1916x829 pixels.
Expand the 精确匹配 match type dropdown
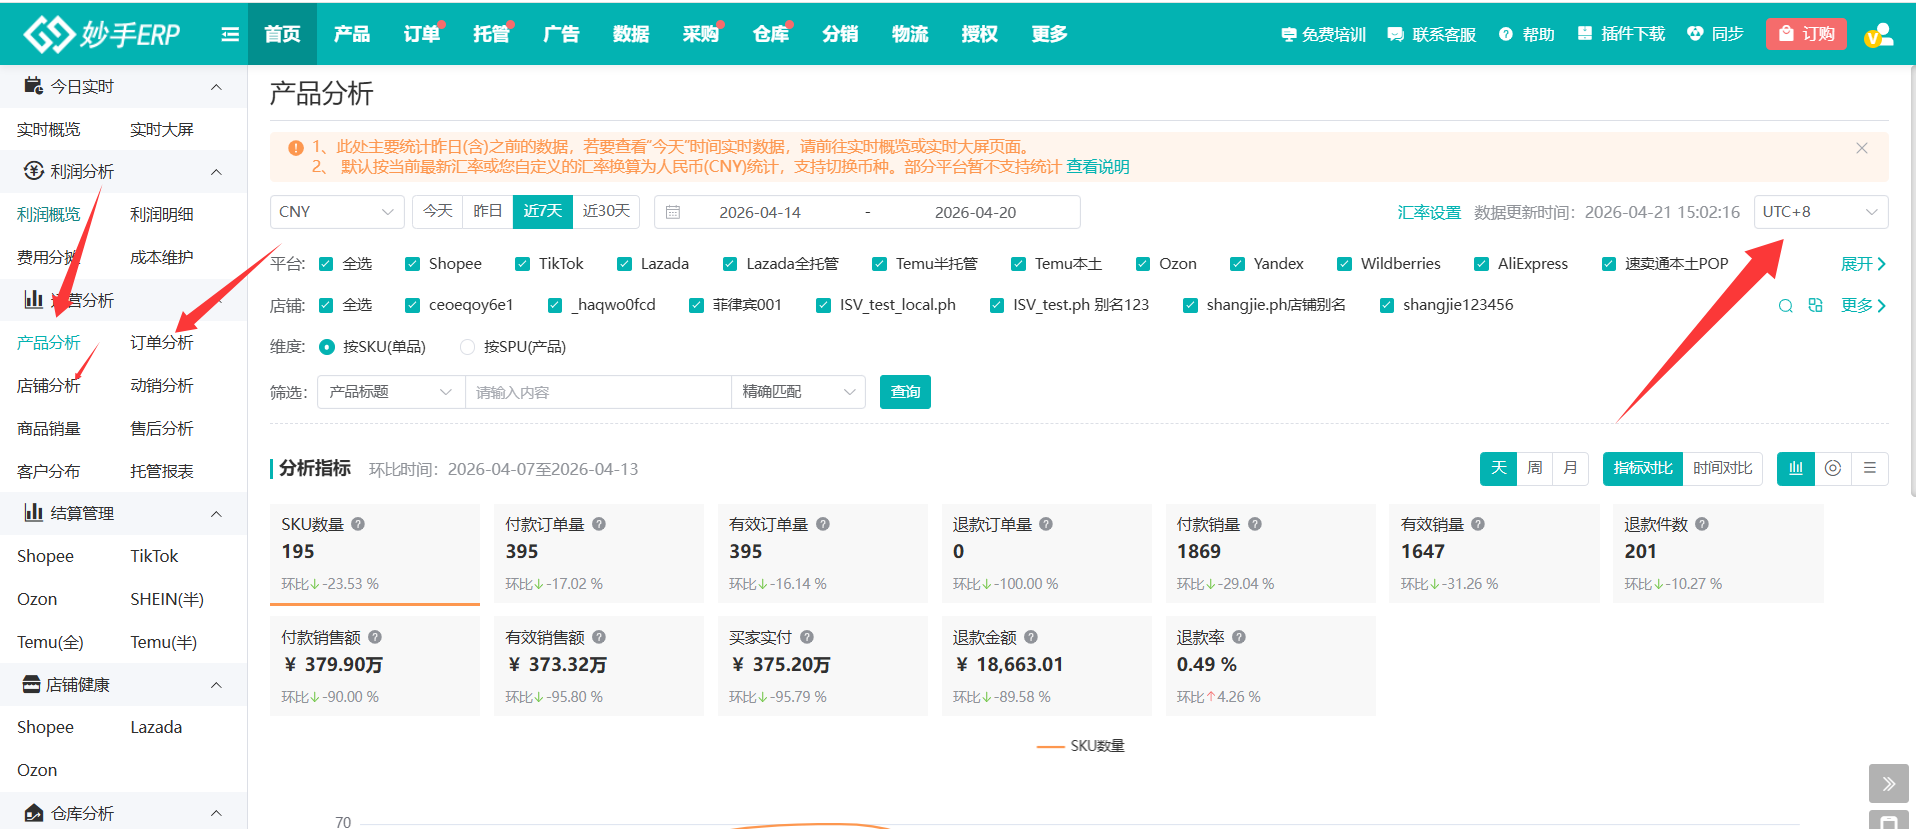pyautogui.click(x=798, y=392)
